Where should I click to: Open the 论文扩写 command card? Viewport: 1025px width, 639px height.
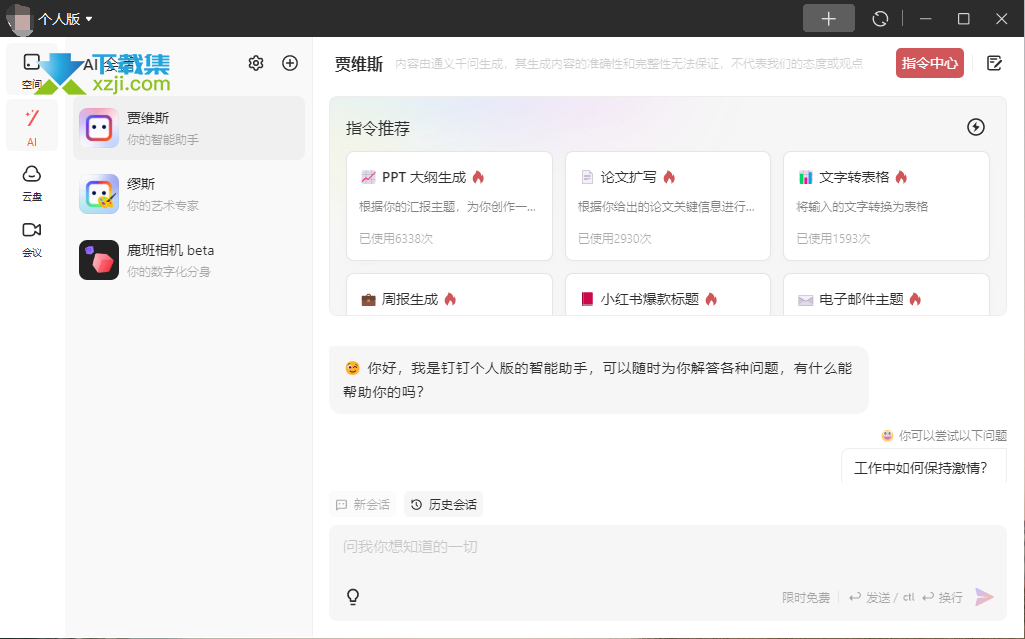pos(667,206)
